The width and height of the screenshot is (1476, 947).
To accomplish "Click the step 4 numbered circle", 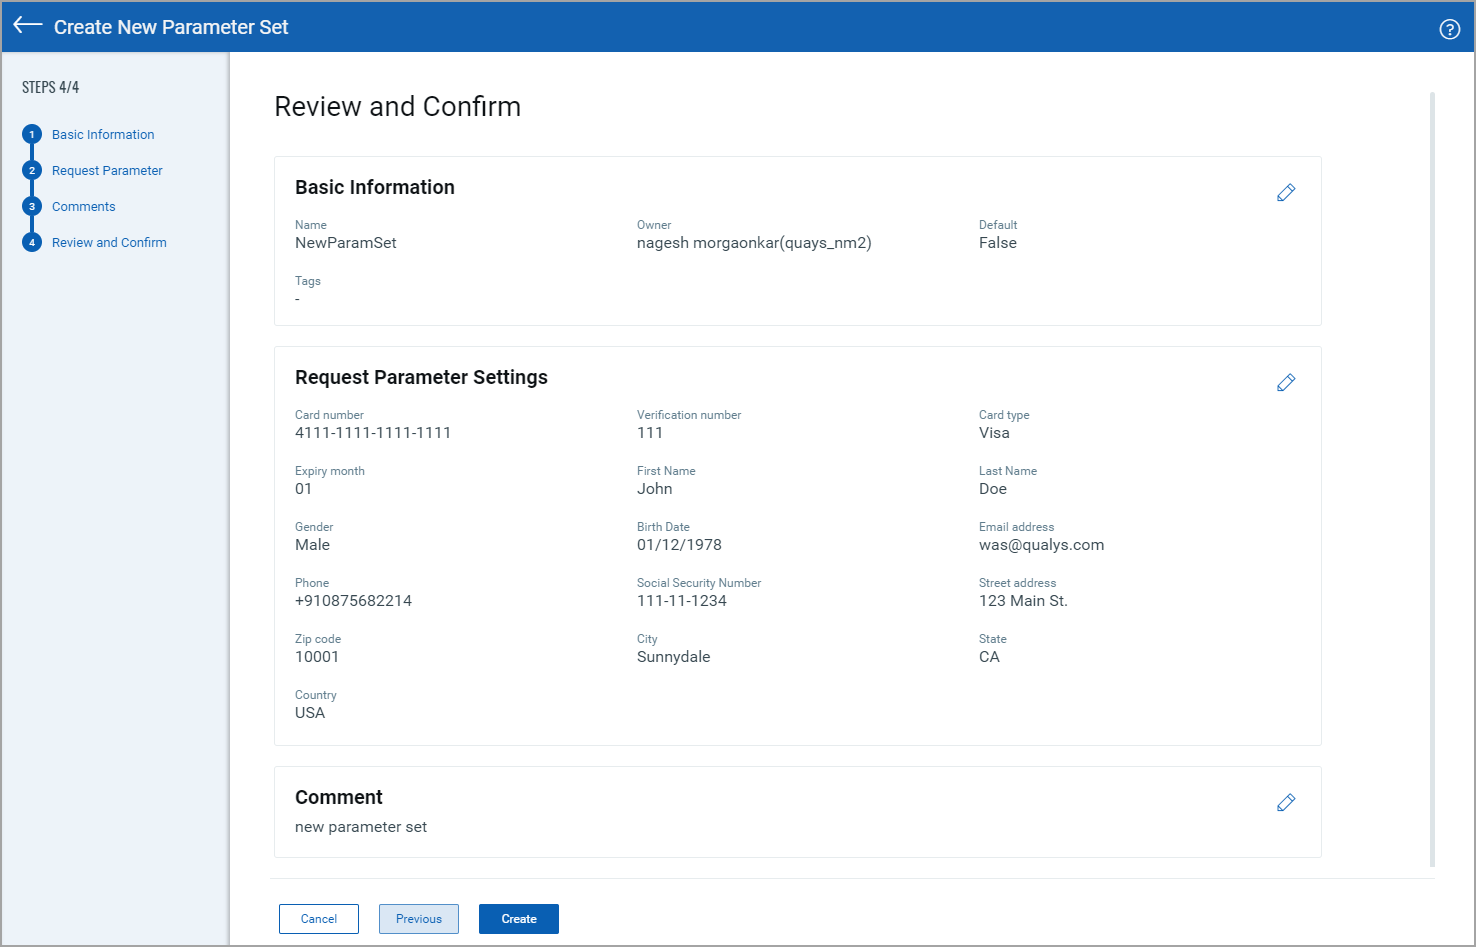I will [32, 242].
